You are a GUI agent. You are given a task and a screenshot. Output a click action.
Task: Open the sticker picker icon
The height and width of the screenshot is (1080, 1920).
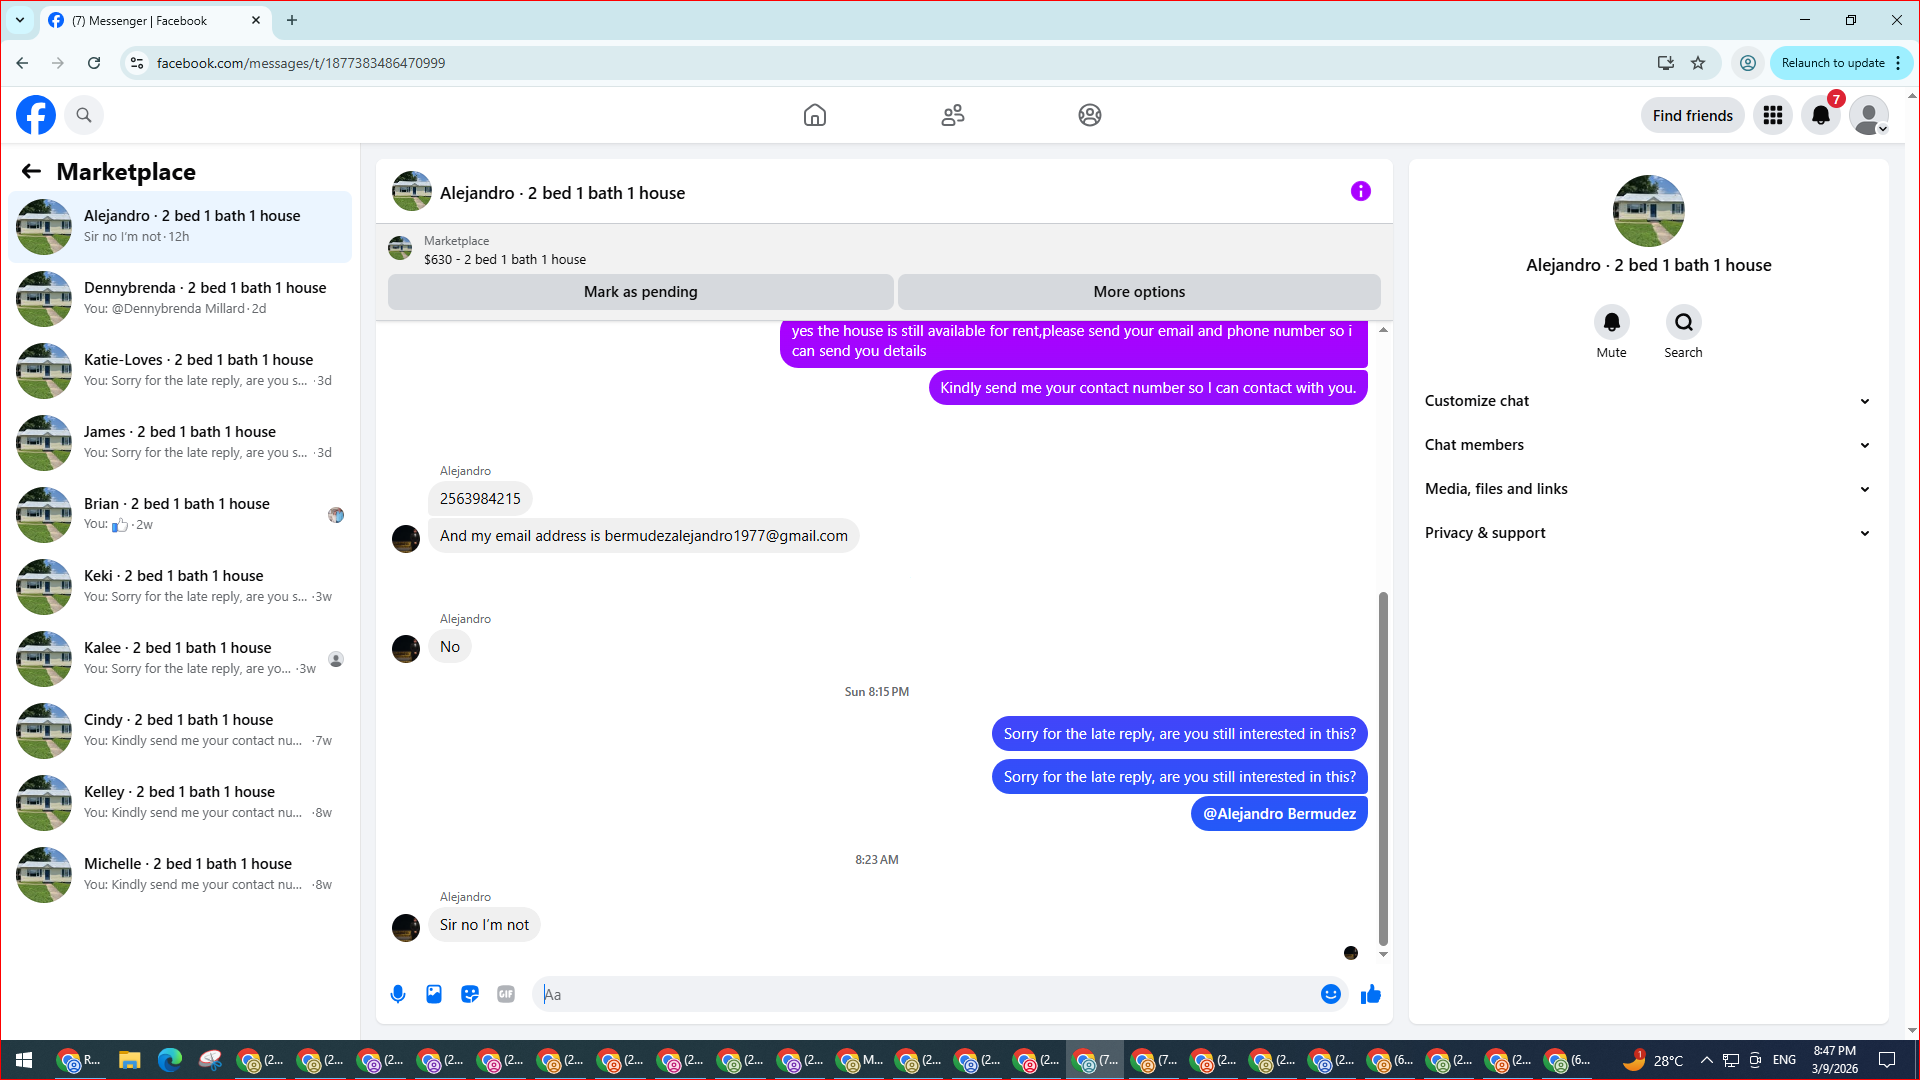[x=470, y=994]
